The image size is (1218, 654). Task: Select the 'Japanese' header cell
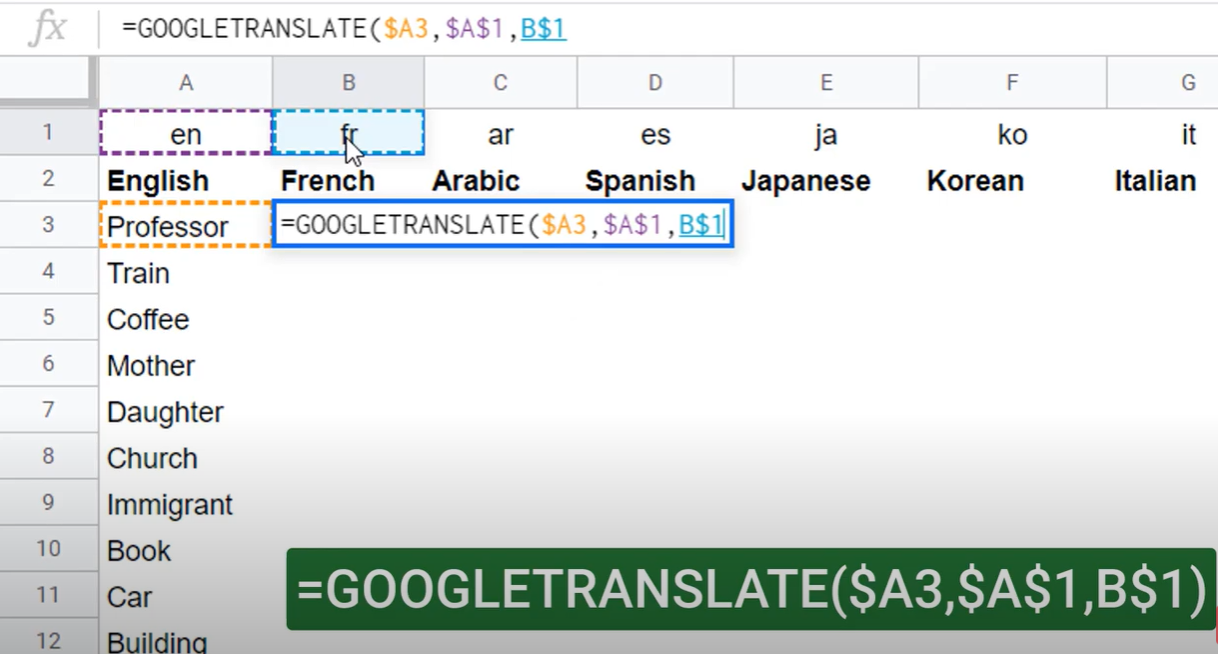827,180
